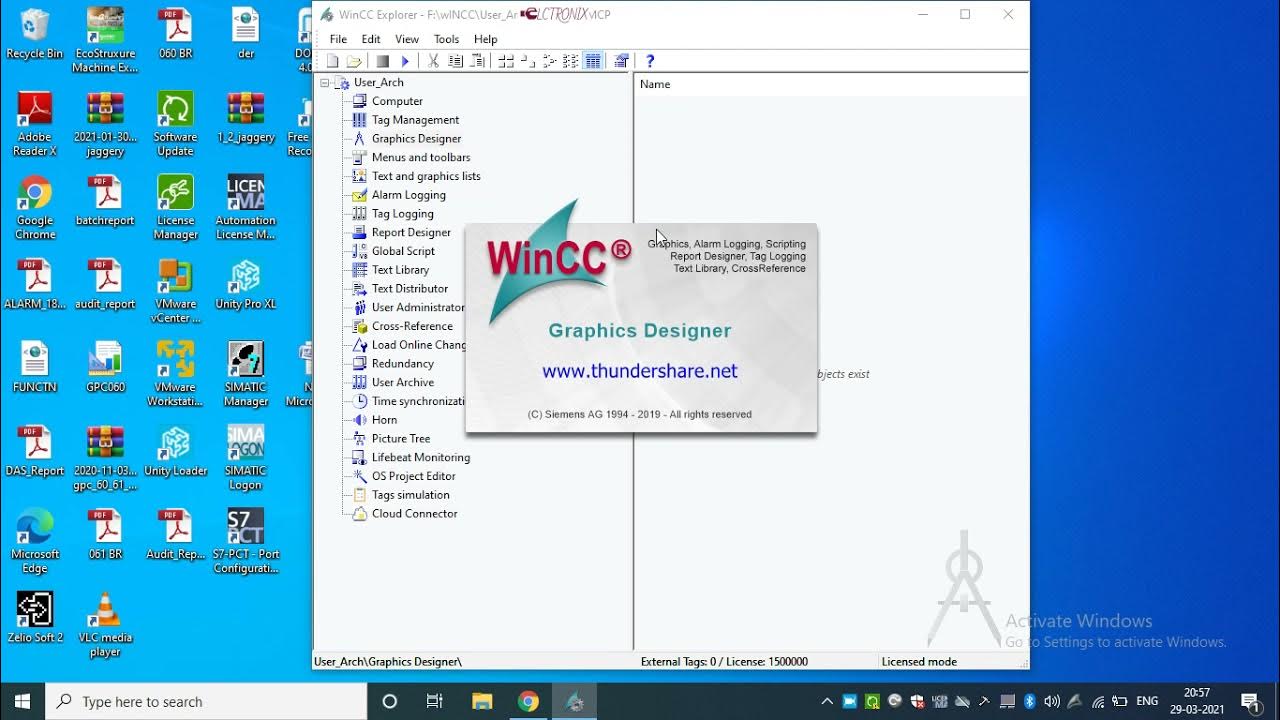Select Zelio Soft 2 desktop icon
This screenshot has width=1280, height=720.
pyautogui.click(x=35, y=617)
